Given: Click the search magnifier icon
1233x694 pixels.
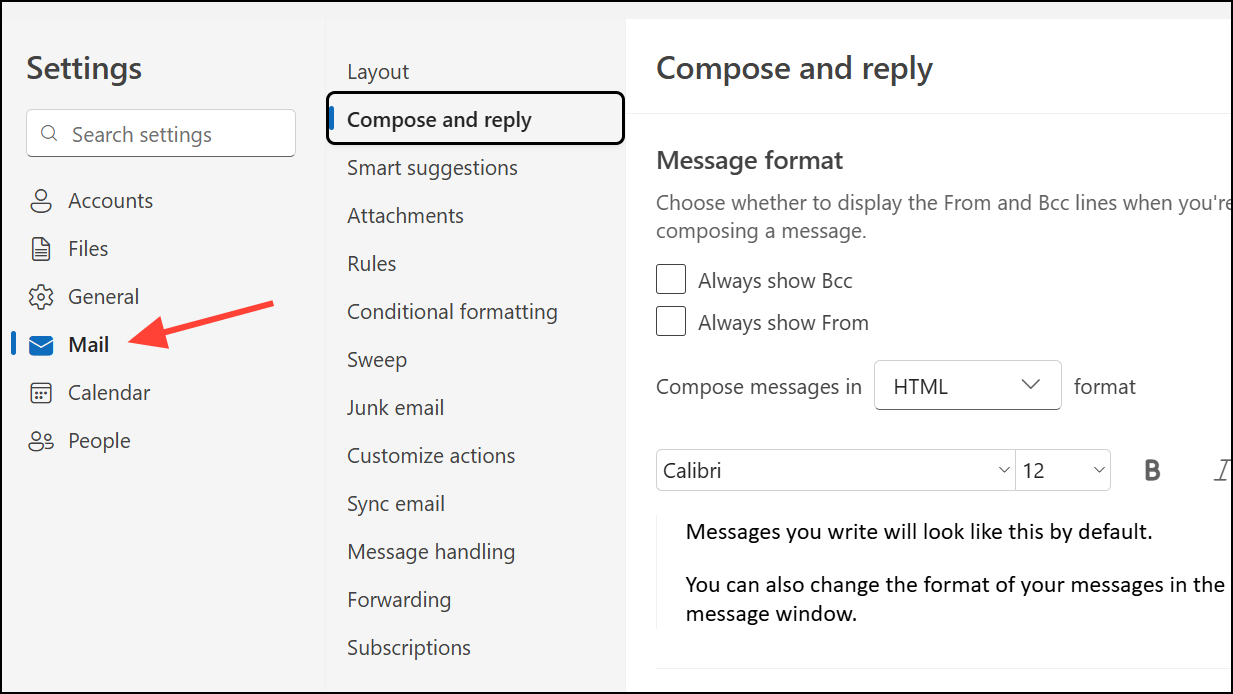Looking at the screenshot, I should tap(49, 134).
